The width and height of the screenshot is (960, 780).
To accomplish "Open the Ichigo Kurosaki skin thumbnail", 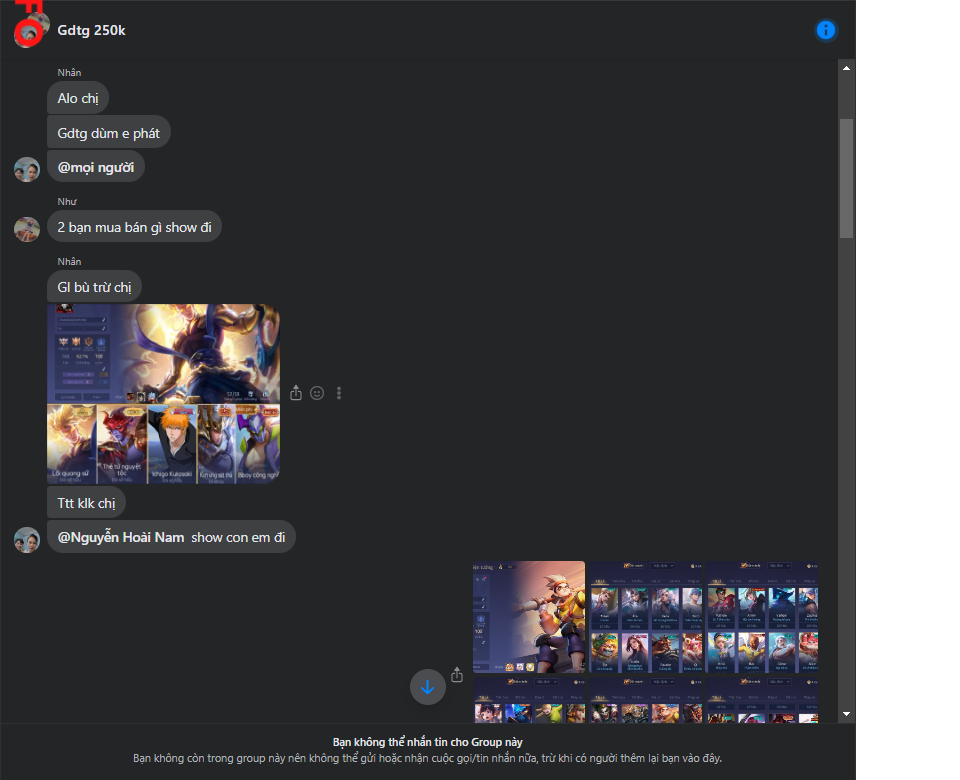I will pos(171,444).
